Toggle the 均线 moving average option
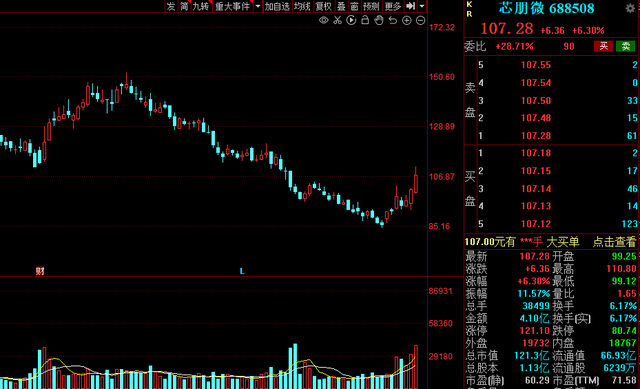Screen dimensions: 640x389 pos(302,6)
